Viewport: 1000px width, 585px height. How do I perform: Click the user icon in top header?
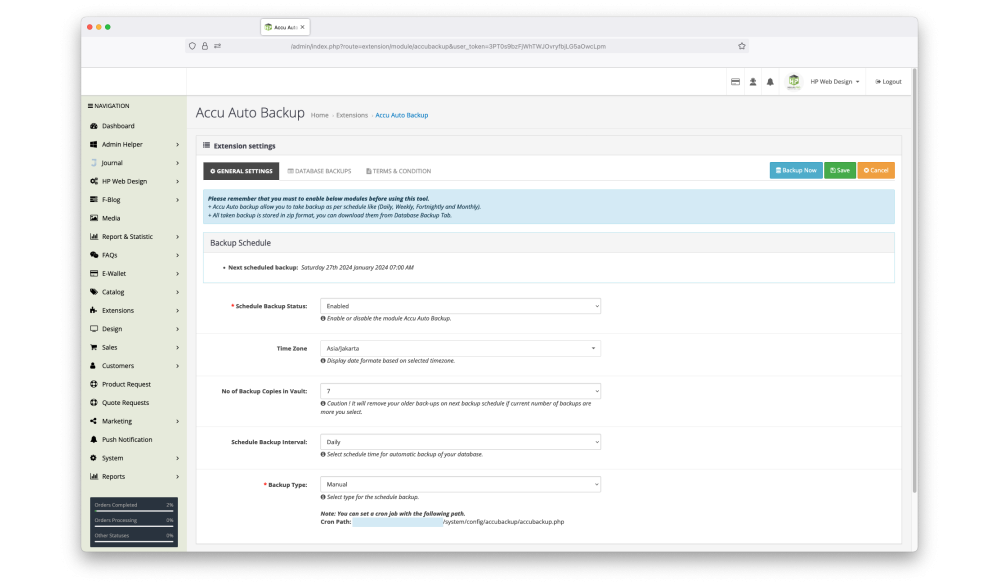click(x=753, y=82)
